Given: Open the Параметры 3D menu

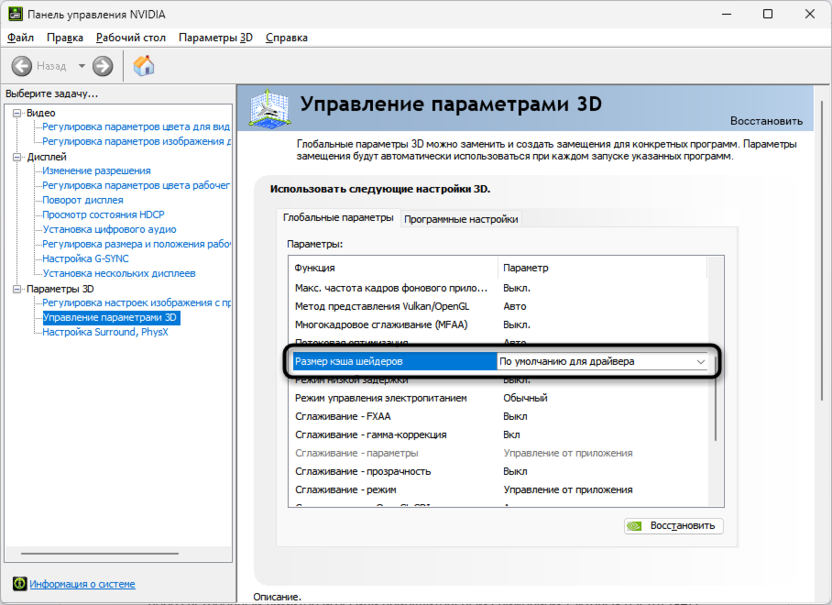Looking at the screenshot, I should tap(215, 37).
